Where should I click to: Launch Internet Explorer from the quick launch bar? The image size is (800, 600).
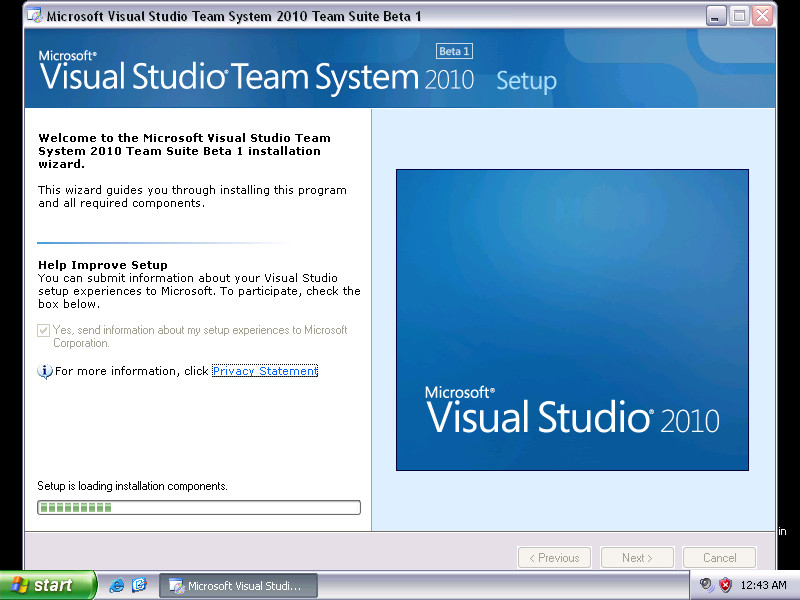point(117,585)
